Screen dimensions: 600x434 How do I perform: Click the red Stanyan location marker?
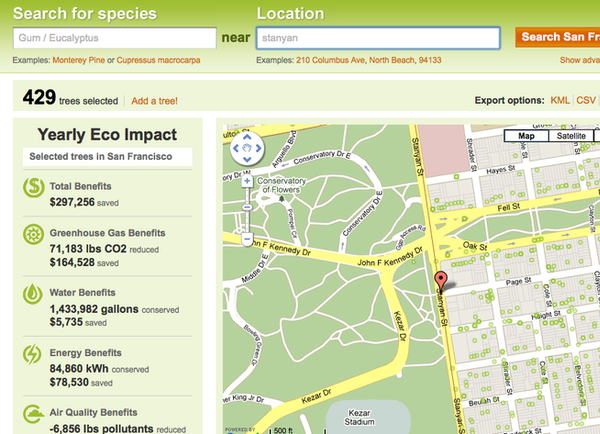pos(441,281)
